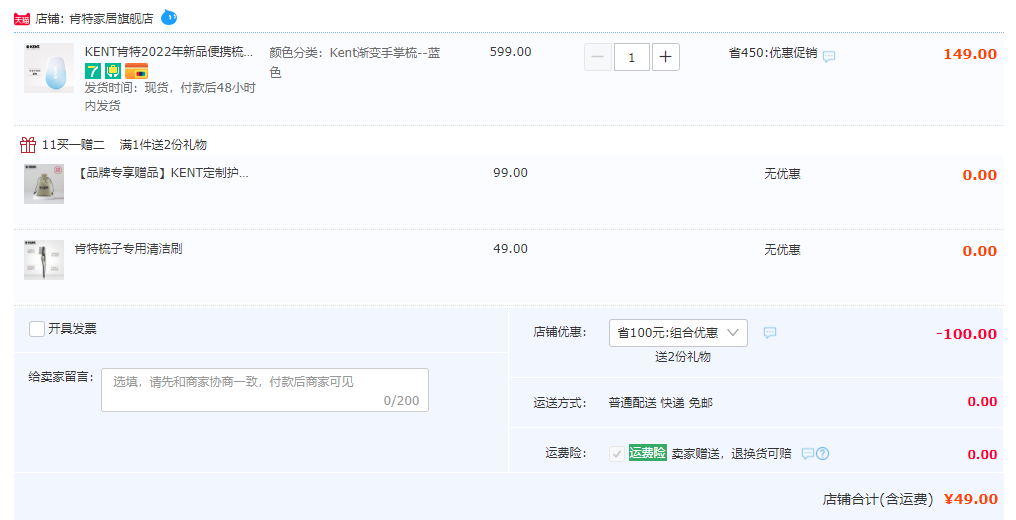Click the store total ¥49.00
Screen dimensions: 1016x520
(971, 499)
